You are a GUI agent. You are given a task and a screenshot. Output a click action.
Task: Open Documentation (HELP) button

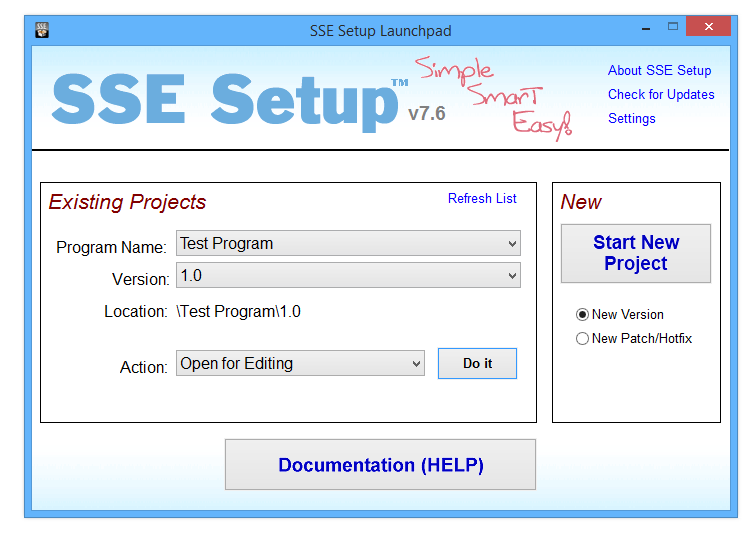coord(380,465)
